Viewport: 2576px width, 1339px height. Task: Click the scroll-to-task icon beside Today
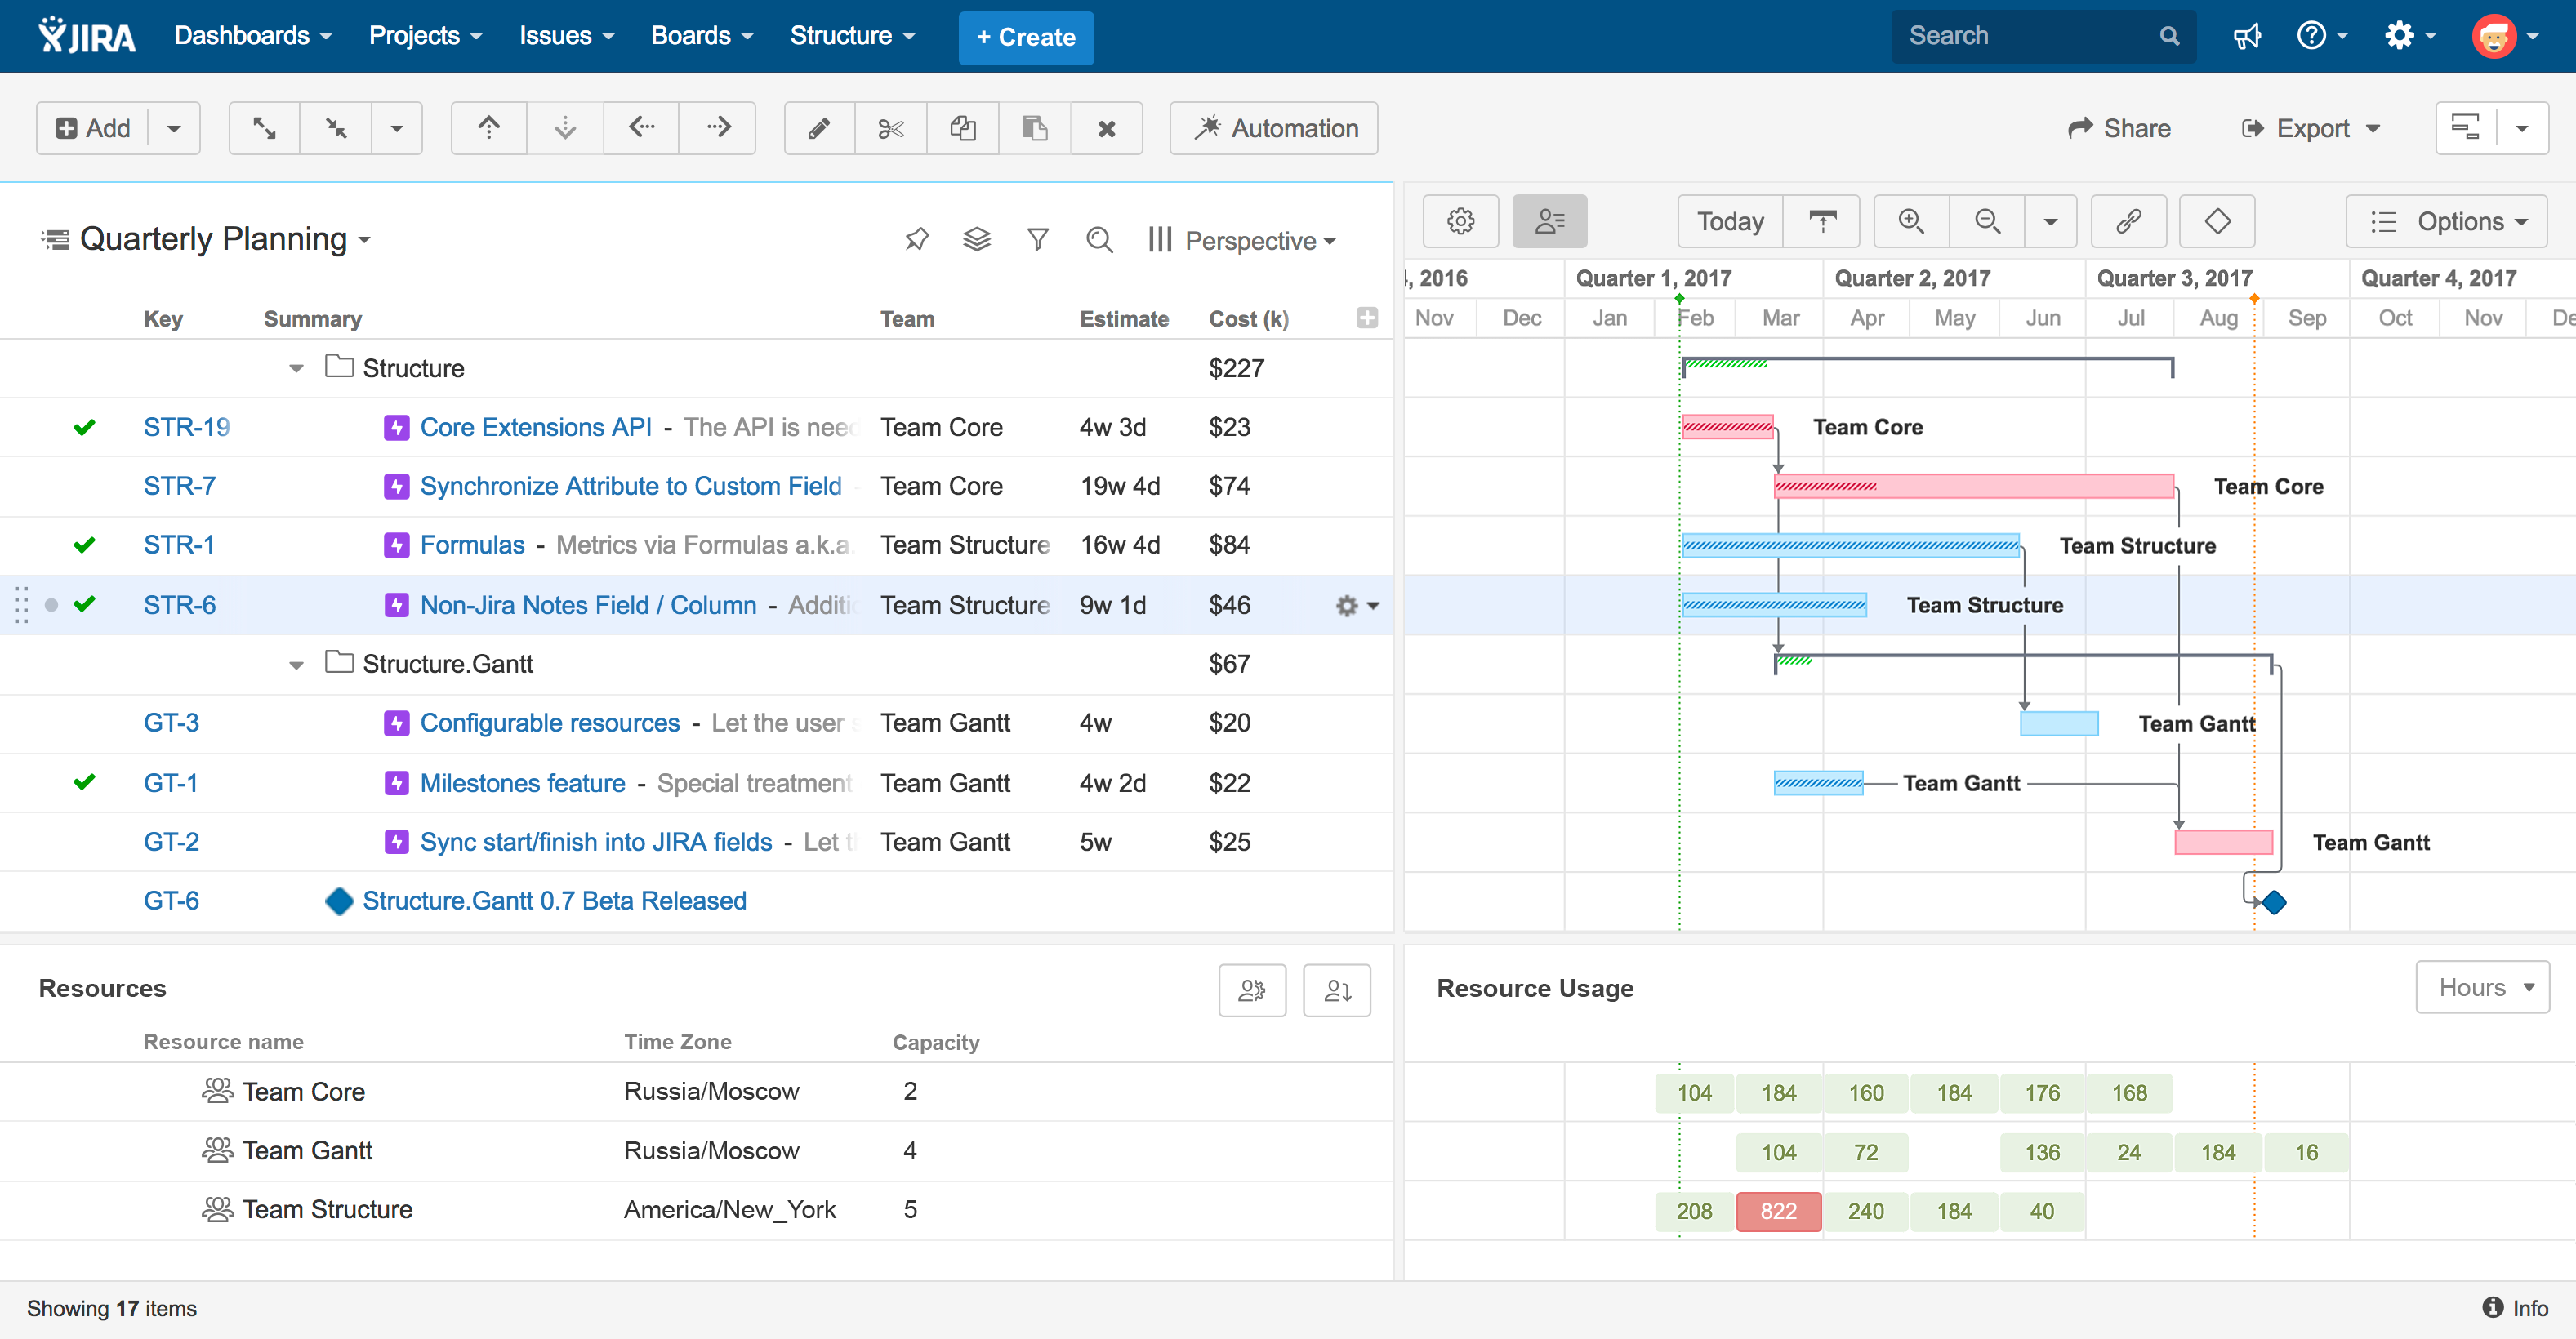tap(1822, 221)
